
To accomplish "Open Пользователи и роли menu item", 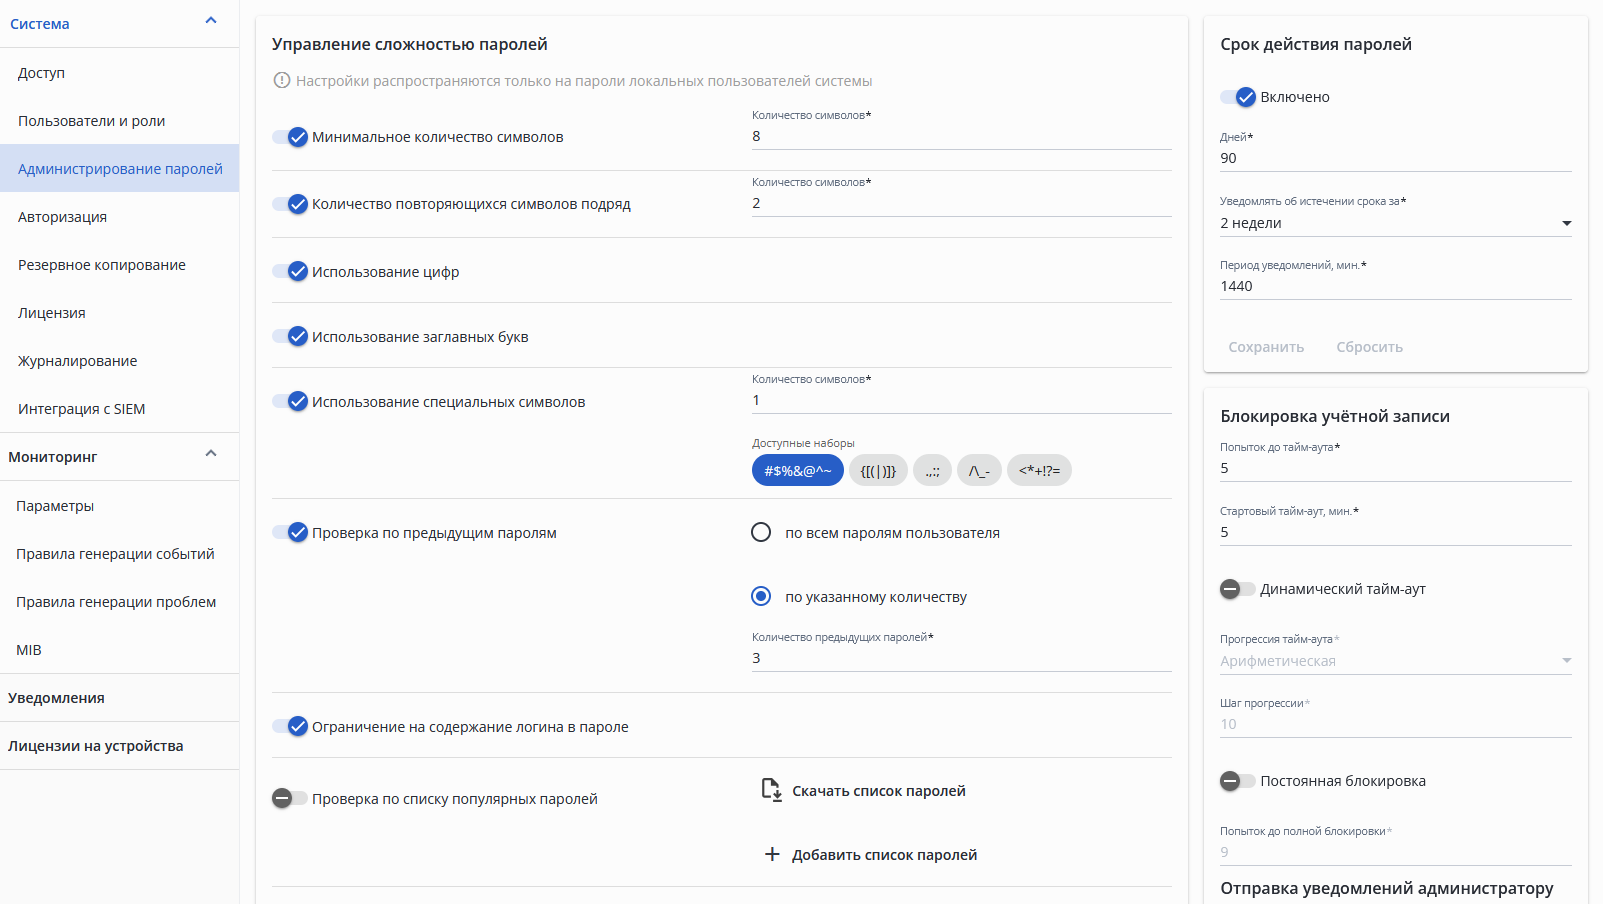I will [92, 121].
